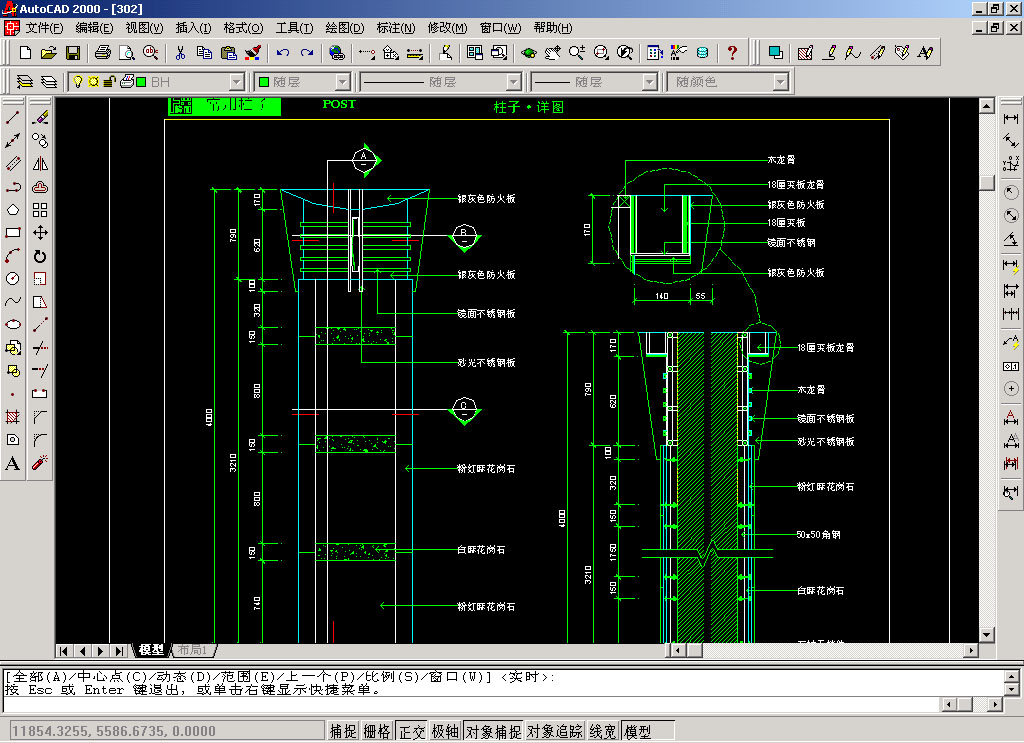The width and height of the screenshot is (1024, 743).
Task: Open the Hatch tool
Action: (x=13, y=417)
